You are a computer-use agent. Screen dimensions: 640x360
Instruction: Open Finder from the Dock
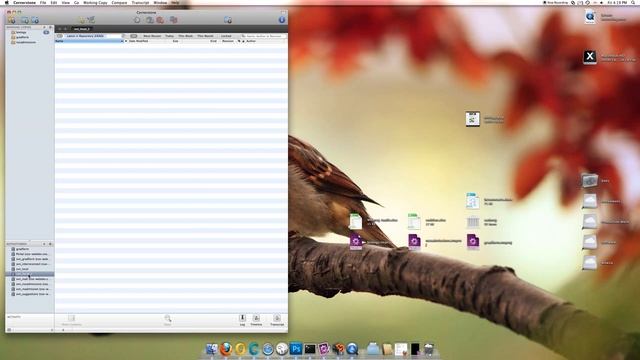[x=211, y=349]
